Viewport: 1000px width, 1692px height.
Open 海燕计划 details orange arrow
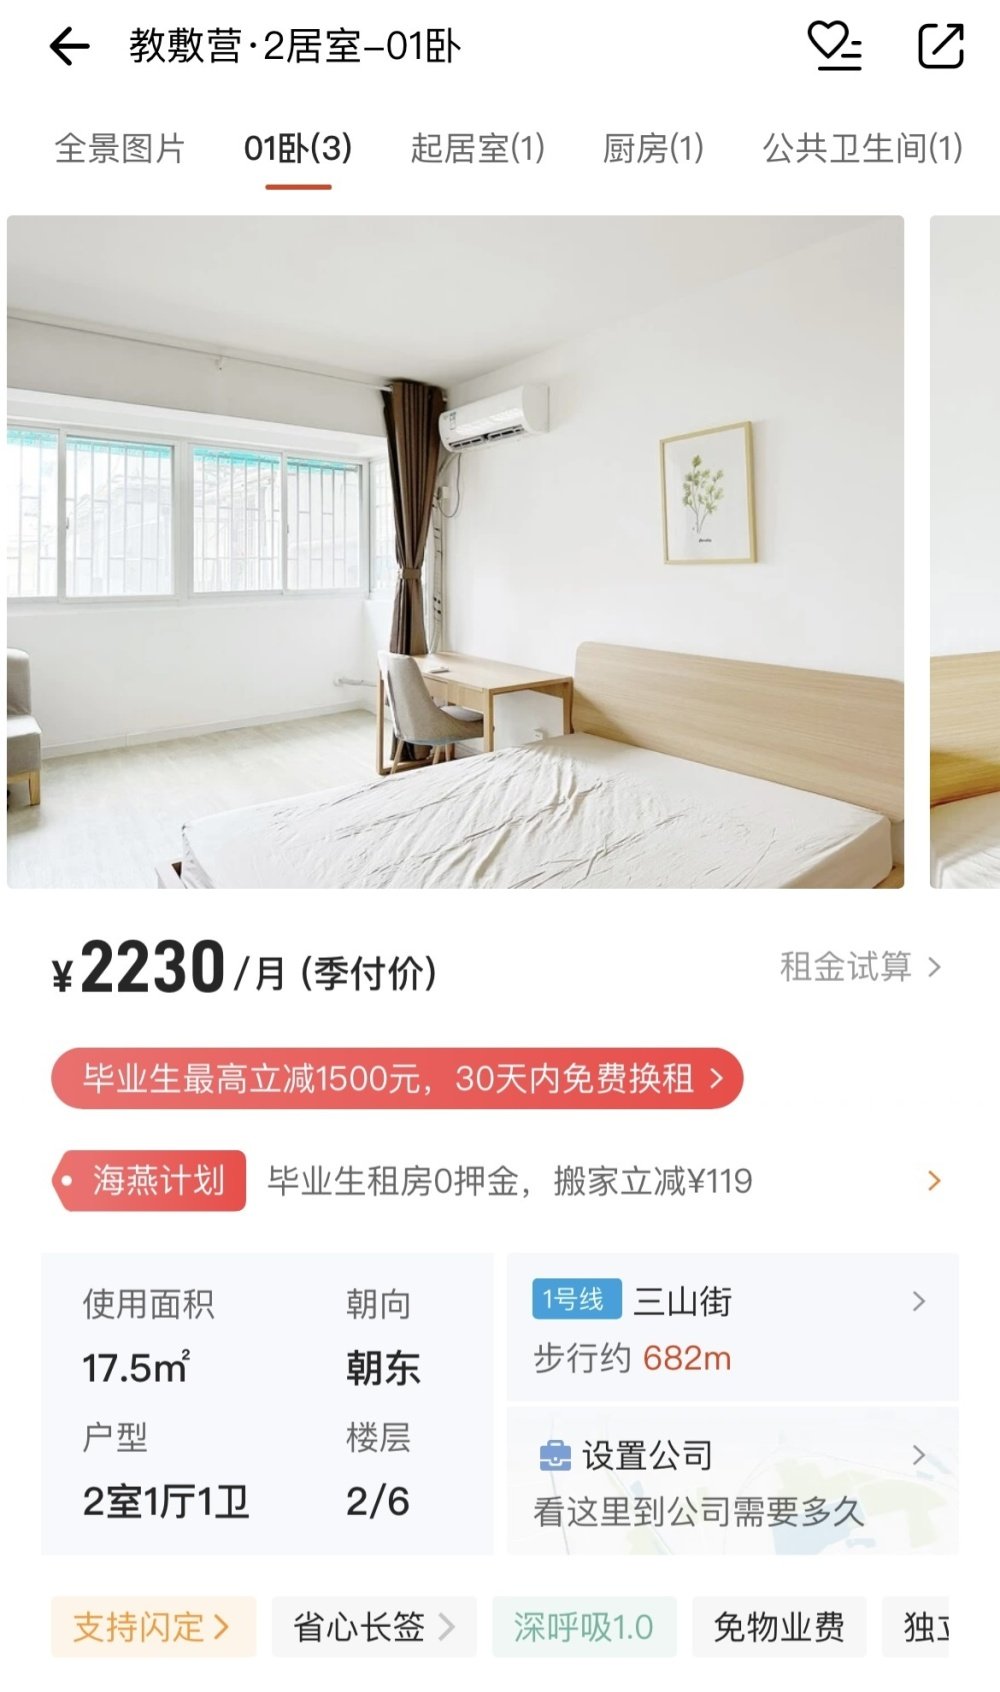(934, 1180)
